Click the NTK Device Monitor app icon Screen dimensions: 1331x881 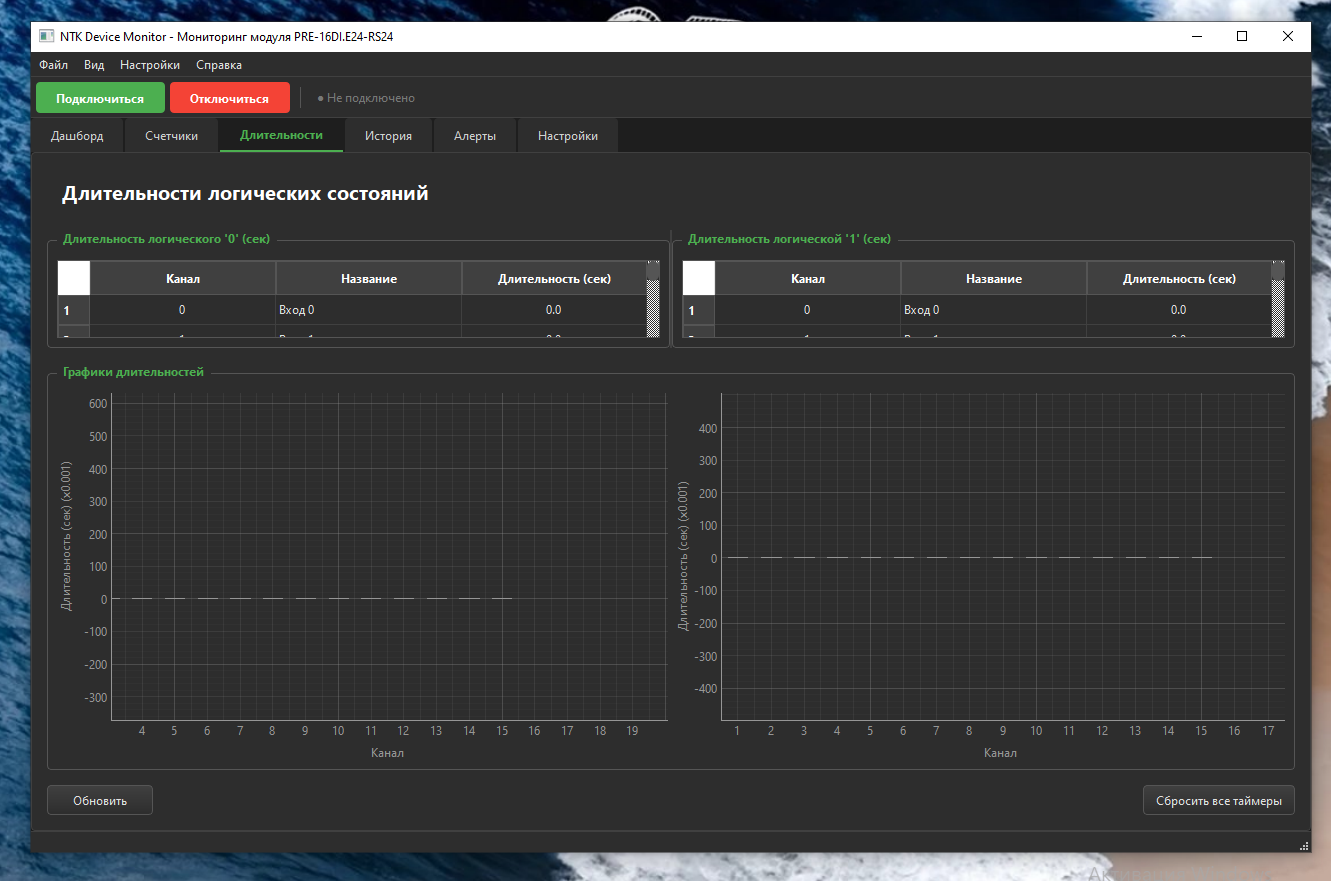46,36
